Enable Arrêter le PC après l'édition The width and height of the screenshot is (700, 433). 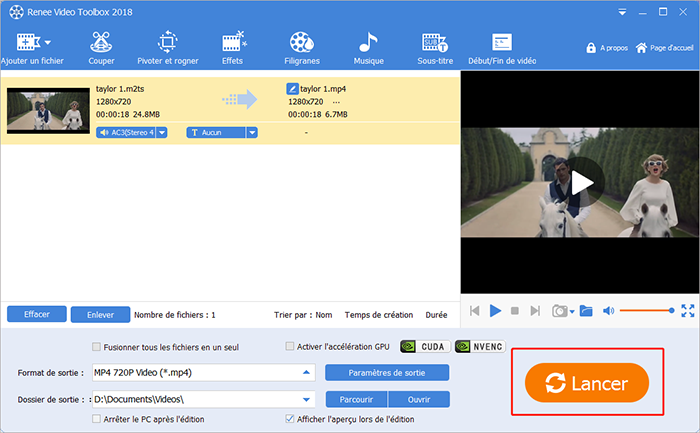tap(96, 419)
